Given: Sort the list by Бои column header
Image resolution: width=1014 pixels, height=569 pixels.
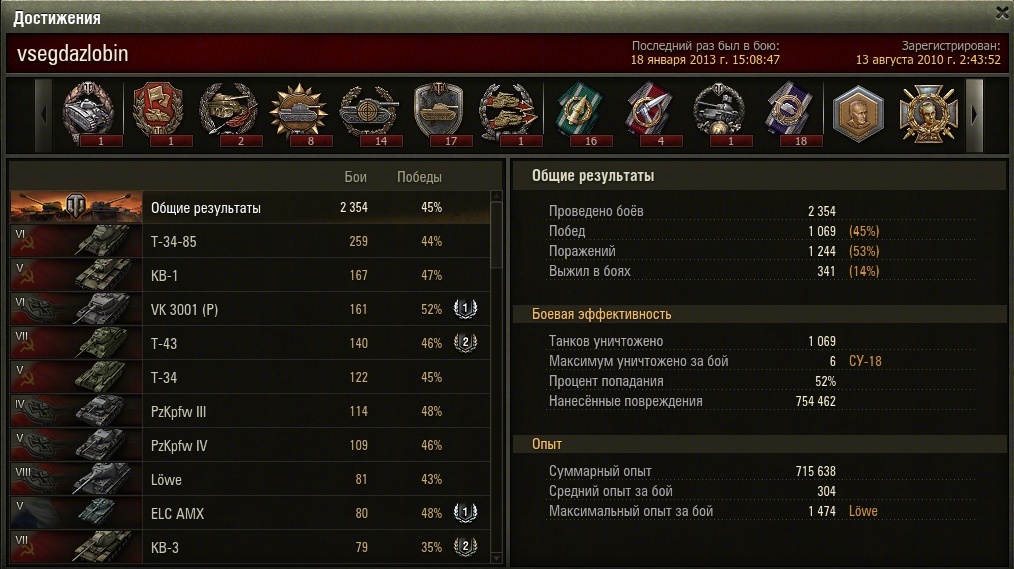Looking at the screenshot, I should click(x=356, y=177).
